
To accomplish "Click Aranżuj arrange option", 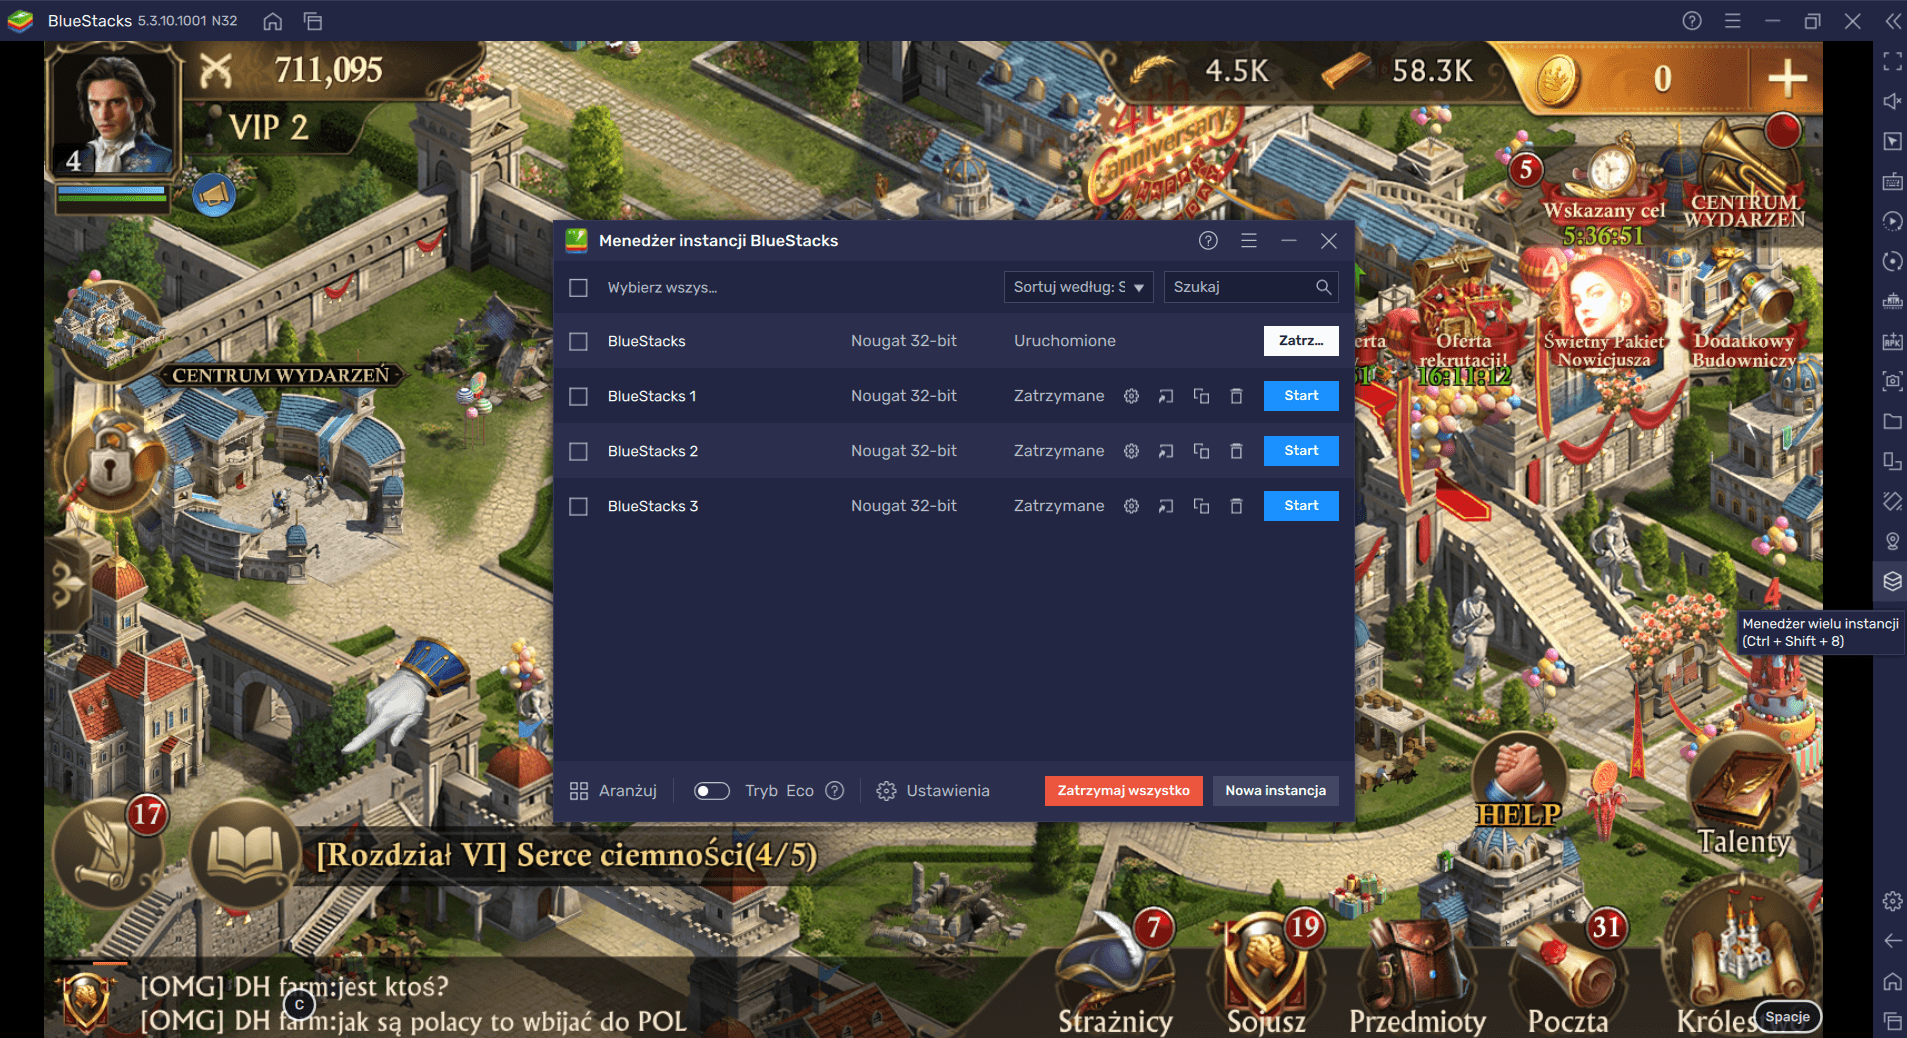I will click(x=613, y=791).
